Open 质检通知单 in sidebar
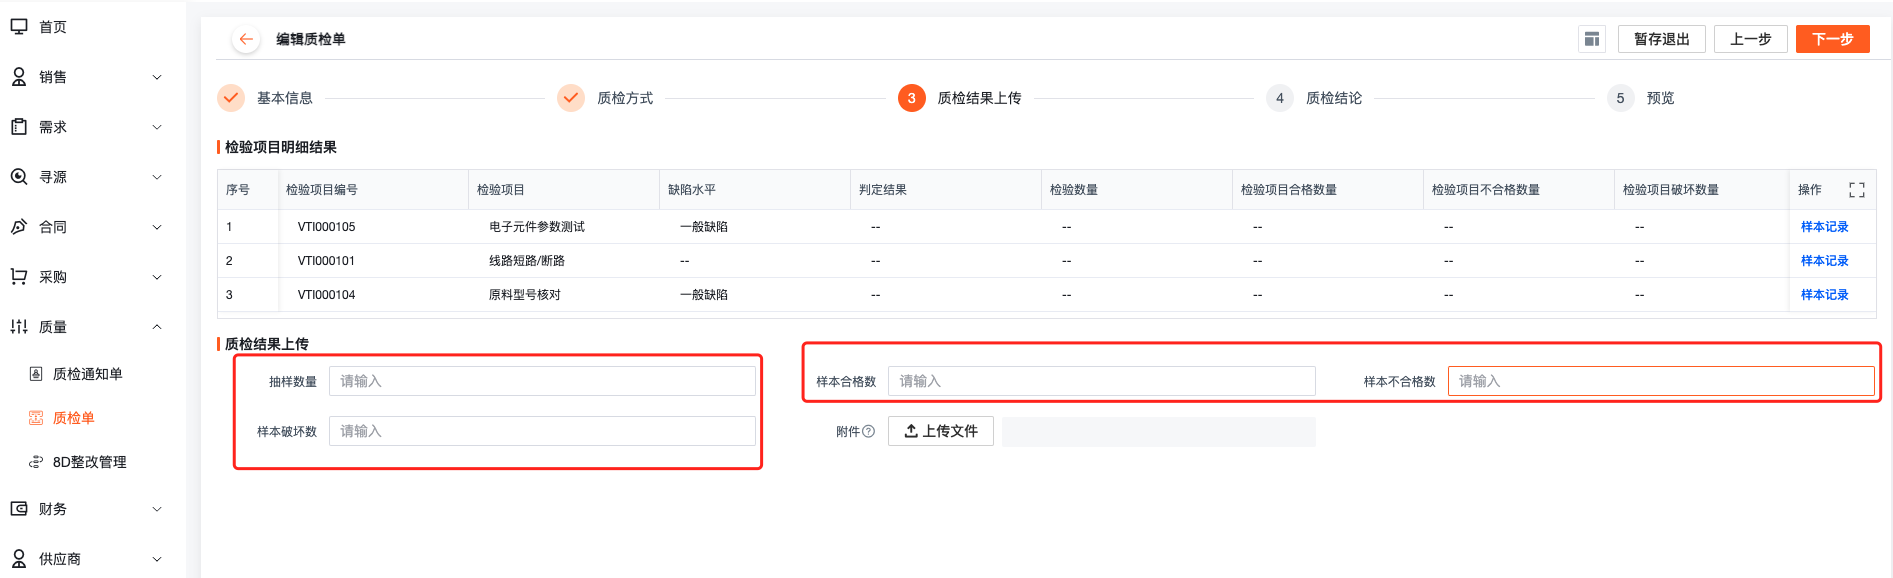The width and height of the screenshot is (1893, 578). pos(88,374)
